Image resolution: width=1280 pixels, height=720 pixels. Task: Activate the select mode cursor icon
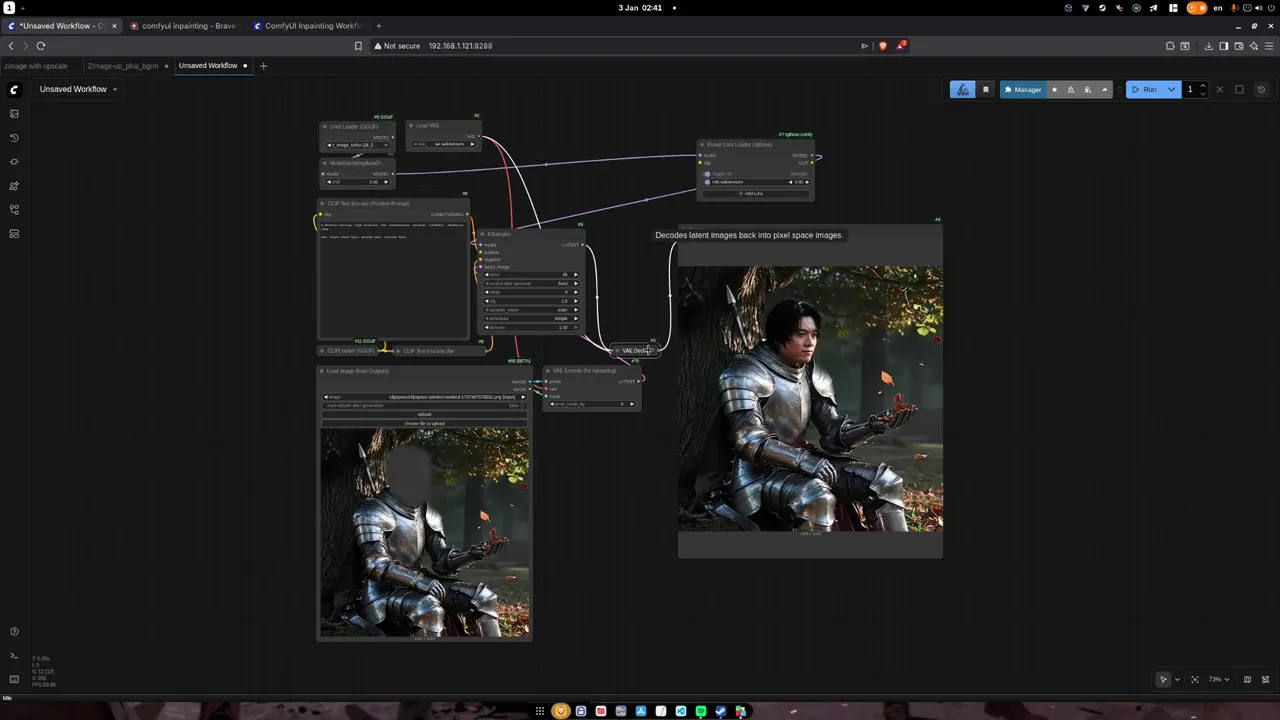(1163, 680)
